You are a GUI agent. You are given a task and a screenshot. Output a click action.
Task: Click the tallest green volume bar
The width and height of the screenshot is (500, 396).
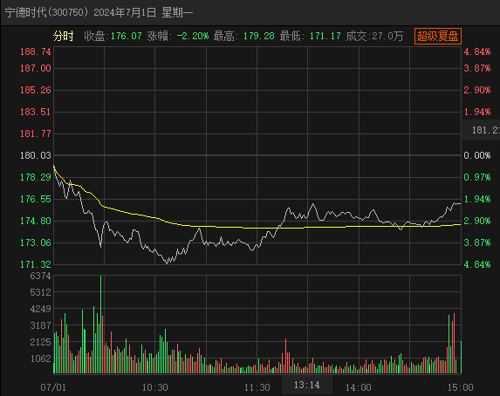pos(100,324)
